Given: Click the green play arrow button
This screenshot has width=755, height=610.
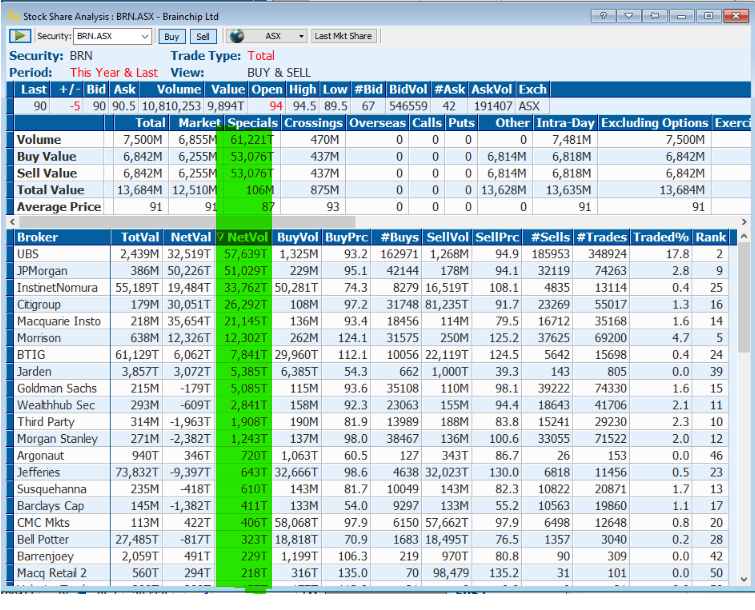Looking at the screenshot, I should pos(20,36).
